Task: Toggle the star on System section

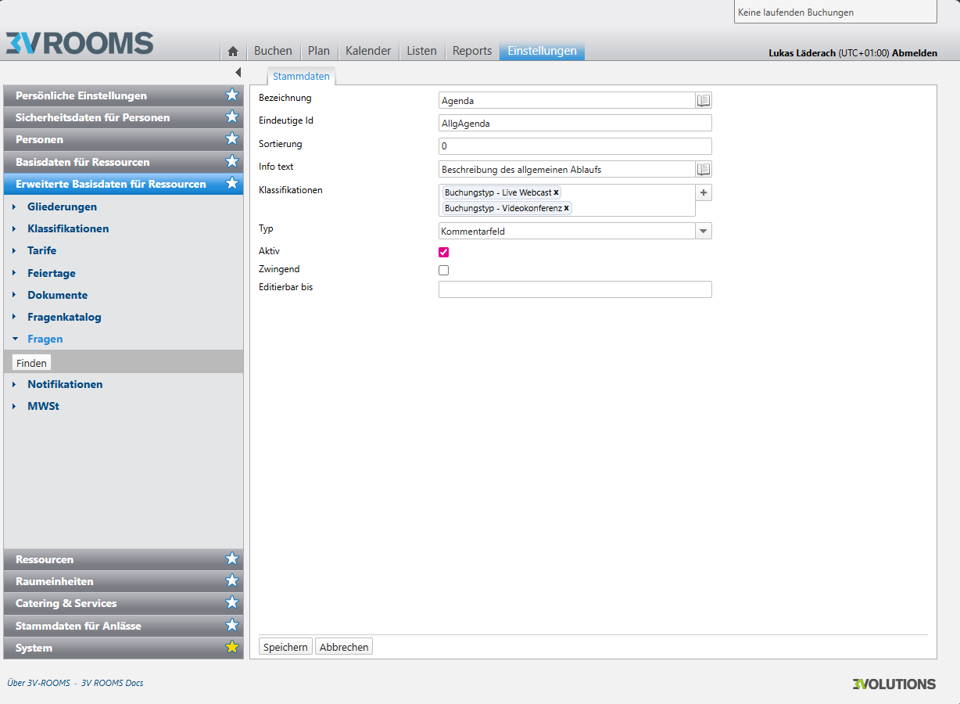Action: click(232, 648)
